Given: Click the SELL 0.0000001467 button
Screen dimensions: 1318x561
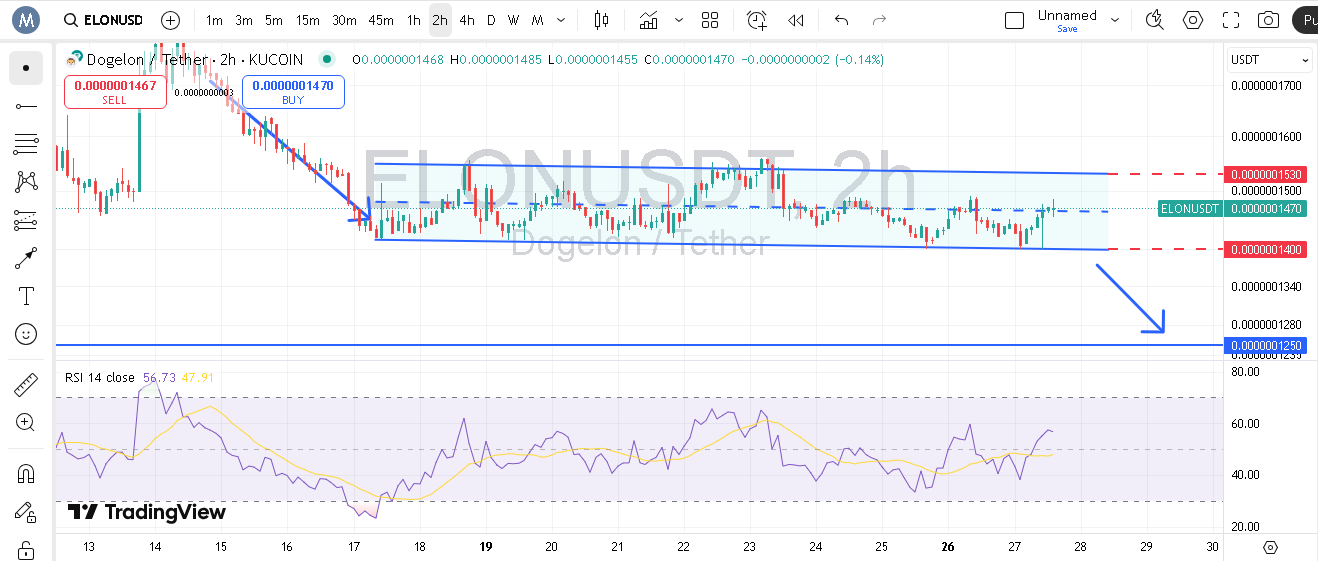Looking at the screenshot, I should (114, 92).
